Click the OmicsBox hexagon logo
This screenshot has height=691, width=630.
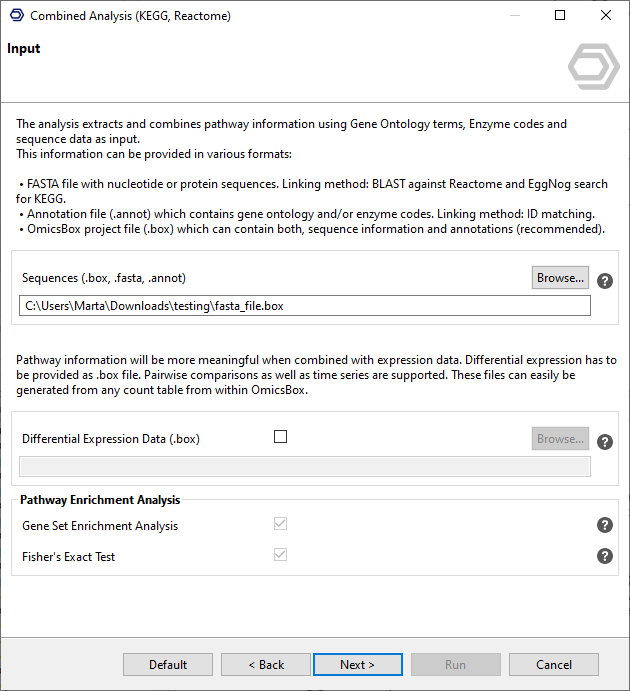(593, 67)
